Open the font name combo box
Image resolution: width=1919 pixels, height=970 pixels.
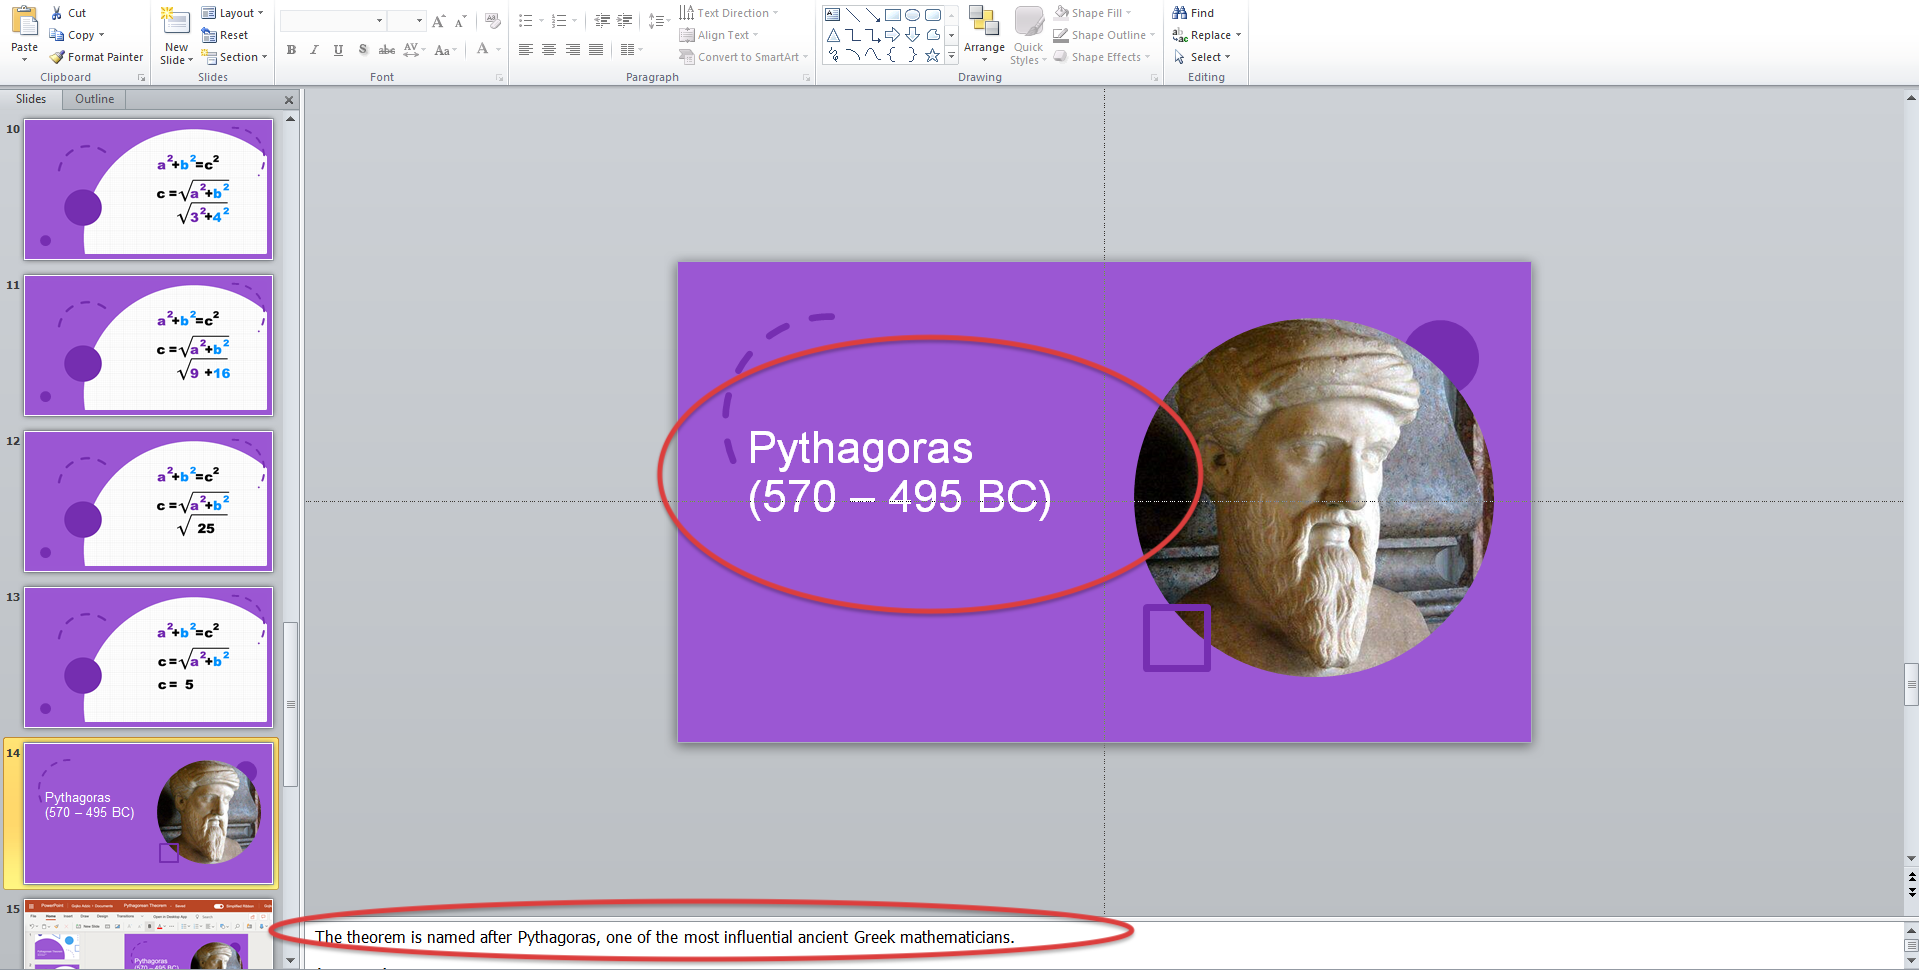point(333,21)
